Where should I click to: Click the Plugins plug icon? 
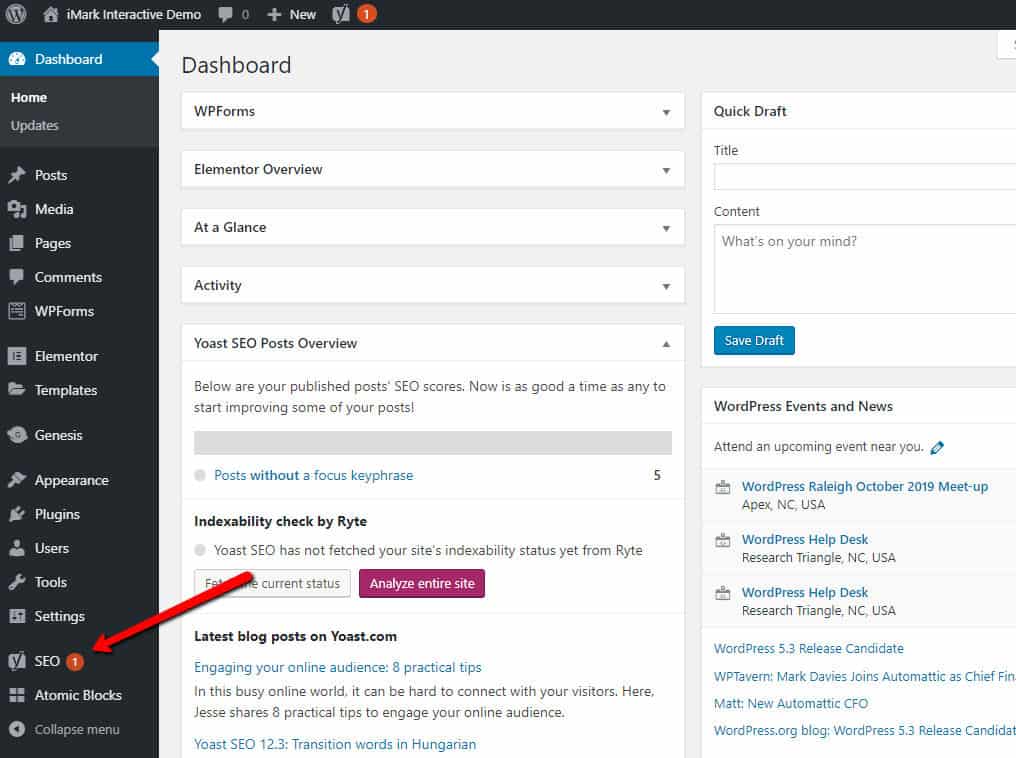(x=17, y=514)
